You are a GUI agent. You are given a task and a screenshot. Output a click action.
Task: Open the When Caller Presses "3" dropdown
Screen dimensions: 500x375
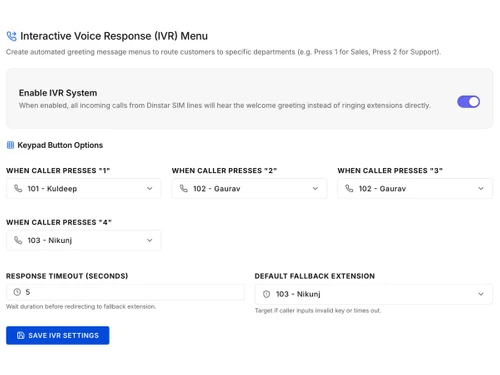pyautogui.click(x=415, y=189)
